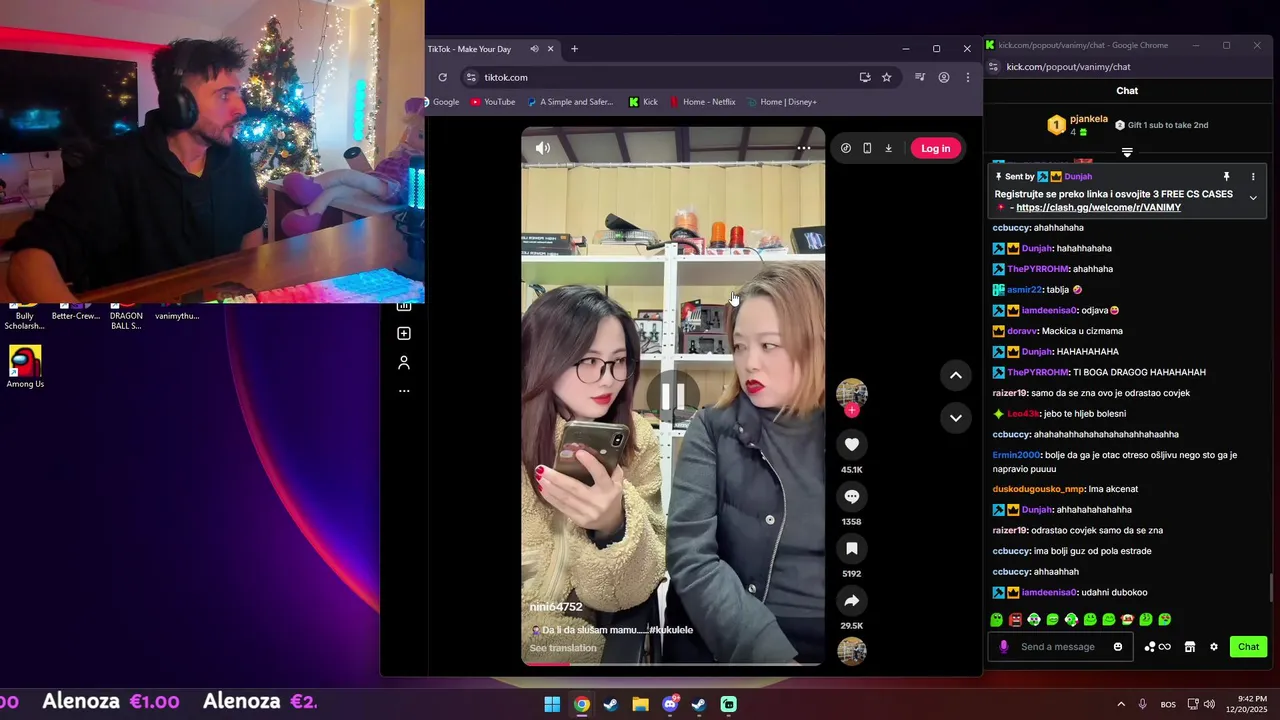Open the Windows Start menu
Image resolution: width=1280 pixels, height=720 pixels.
(552, 704)
